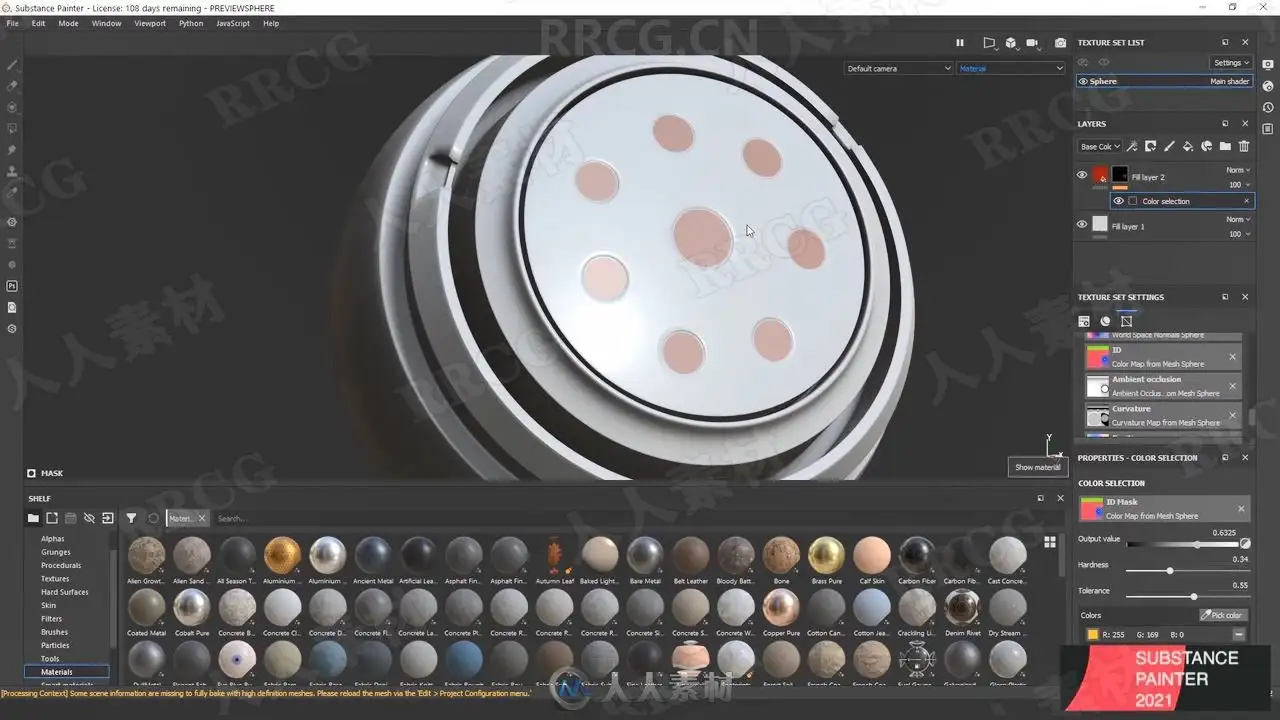
Task: Adjust the Tolerance slider
Action: point(1188,597)
